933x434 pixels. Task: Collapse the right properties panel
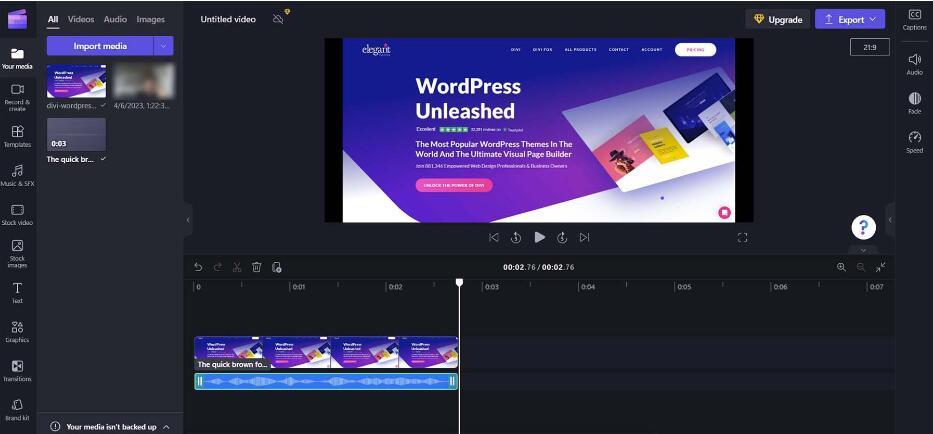tap(890, 220)
